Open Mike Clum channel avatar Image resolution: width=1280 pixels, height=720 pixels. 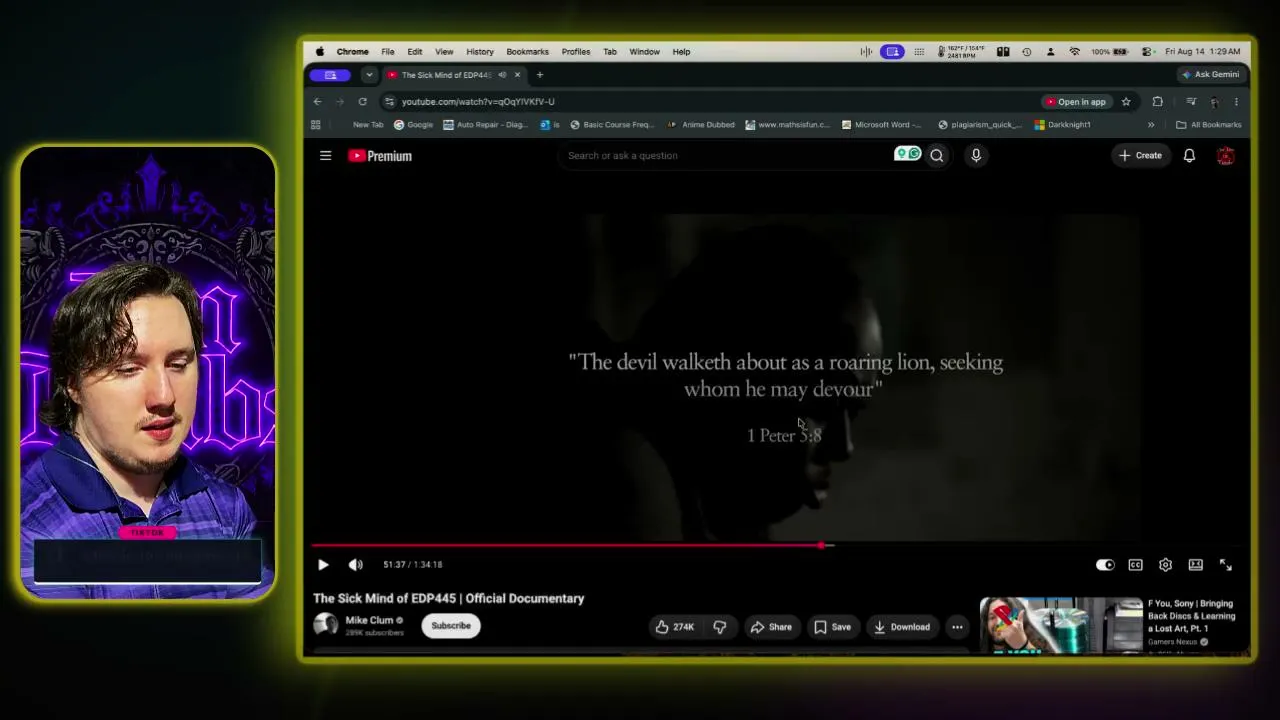coord(325,625)
